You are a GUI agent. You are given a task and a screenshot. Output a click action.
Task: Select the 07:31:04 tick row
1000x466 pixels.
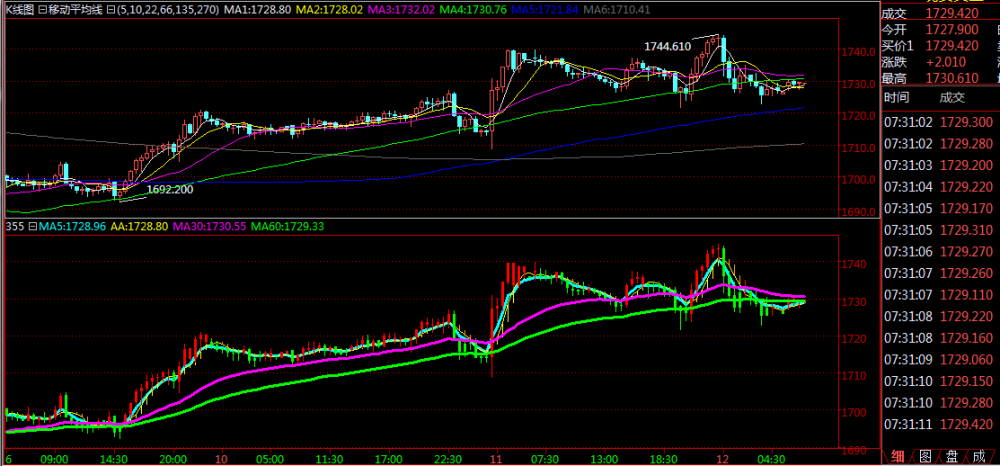[x=940, y=187]
